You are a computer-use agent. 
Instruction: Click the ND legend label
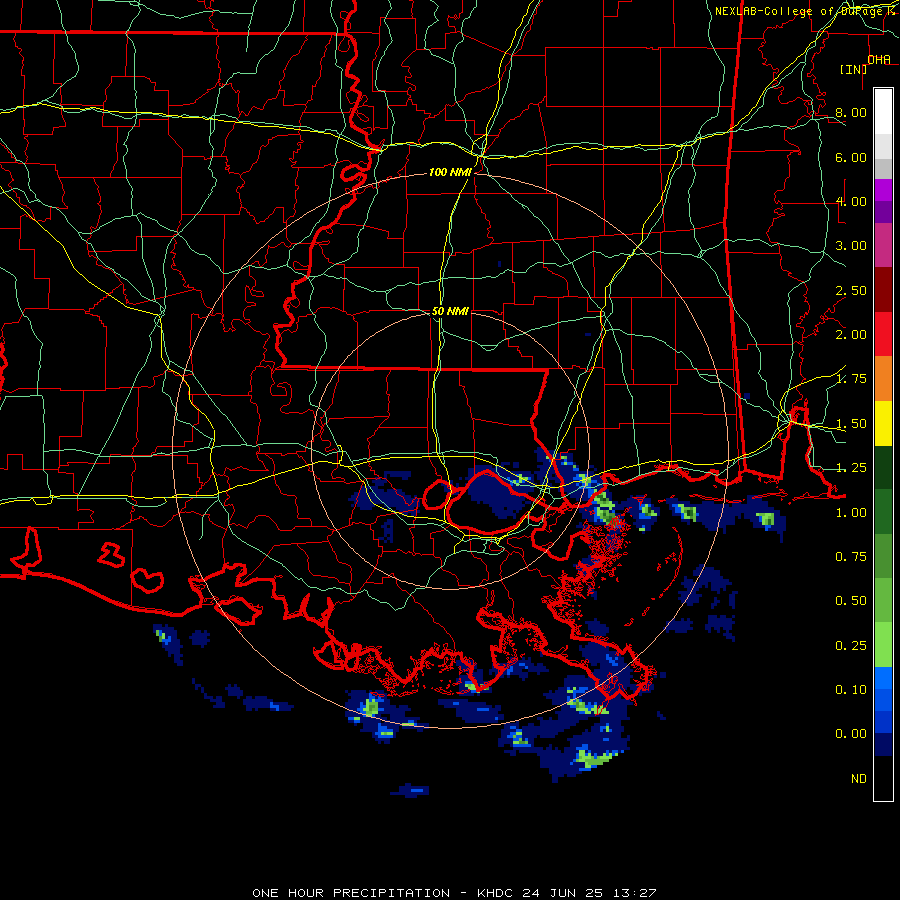pos(859,779)
